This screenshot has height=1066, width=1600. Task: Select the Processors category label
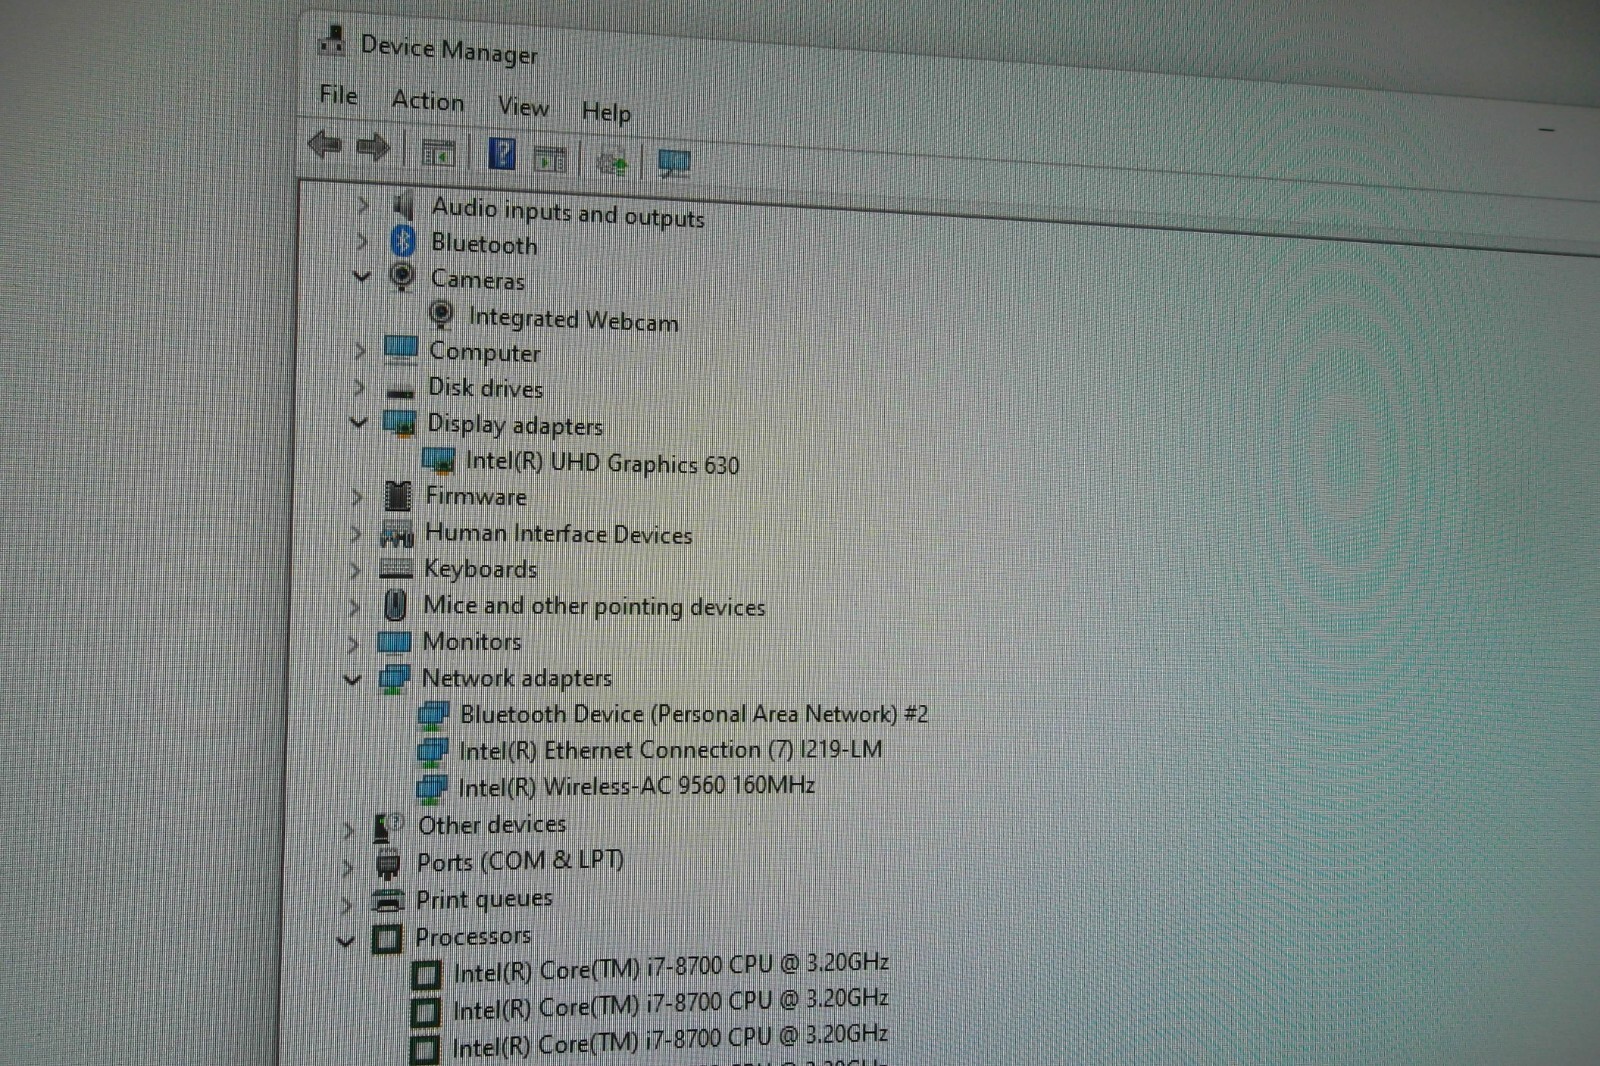pyautogui.click(x=473, y=937)
